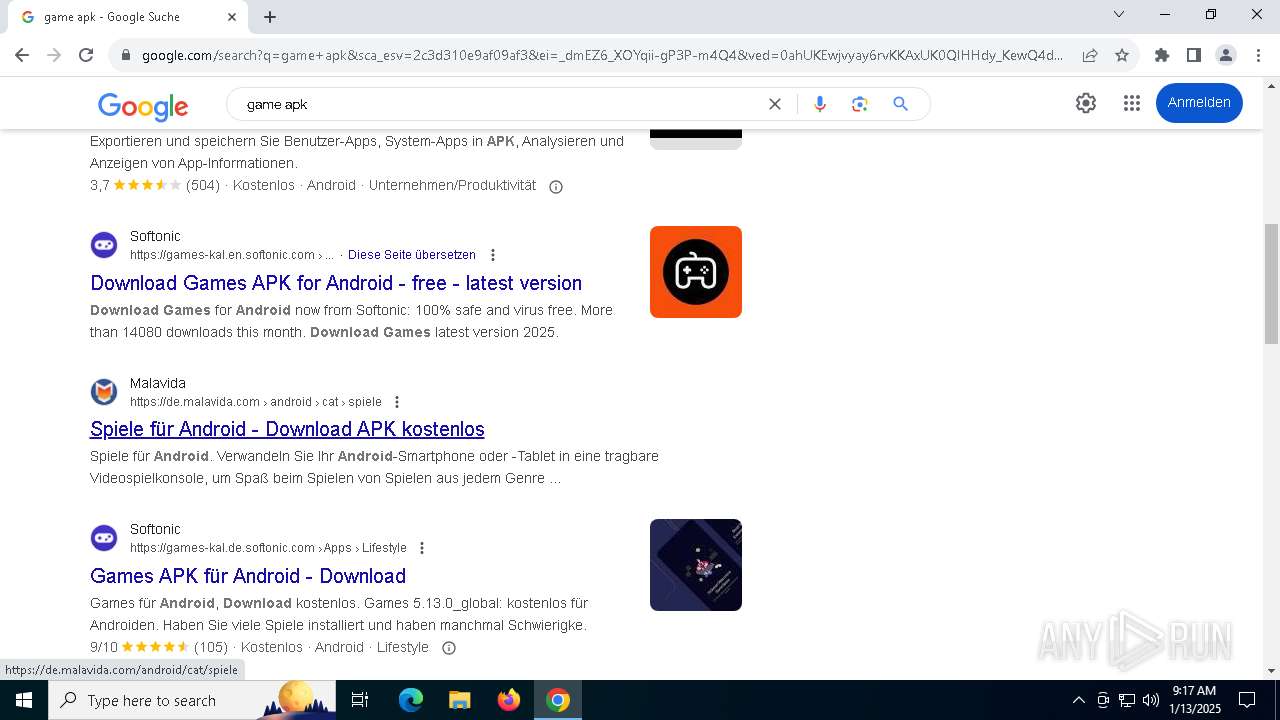Click 'Diese Seite übersetzen' link
The height and width of the screenshot is (720, 1280).
[x=411, y=255]
